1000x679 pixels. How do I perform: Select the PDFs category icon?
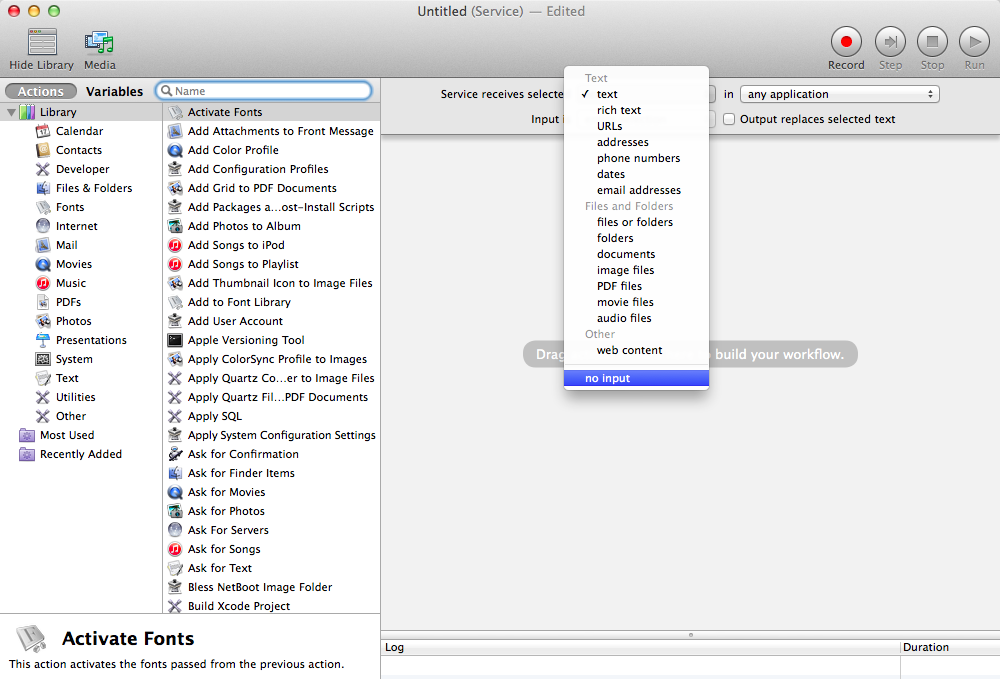pos(43,302)
